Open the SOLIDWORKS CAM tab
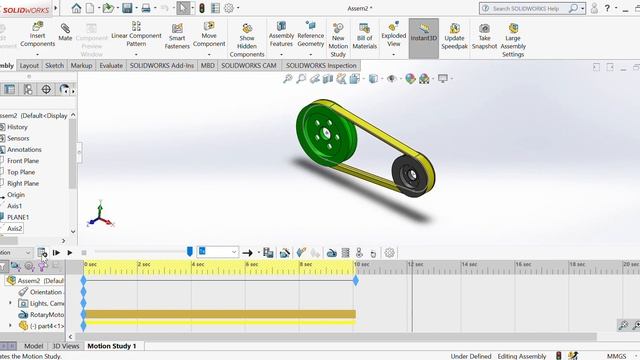This screenshot has height=360, width=640. (x=249, y=66)
